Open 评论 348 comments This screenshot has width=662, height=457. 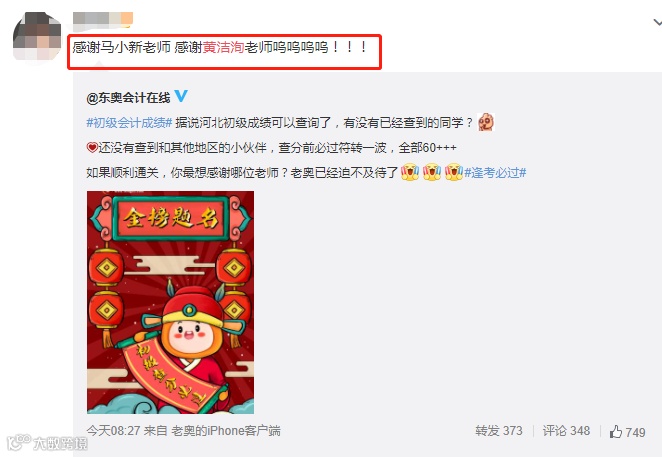tap(566, 431)
